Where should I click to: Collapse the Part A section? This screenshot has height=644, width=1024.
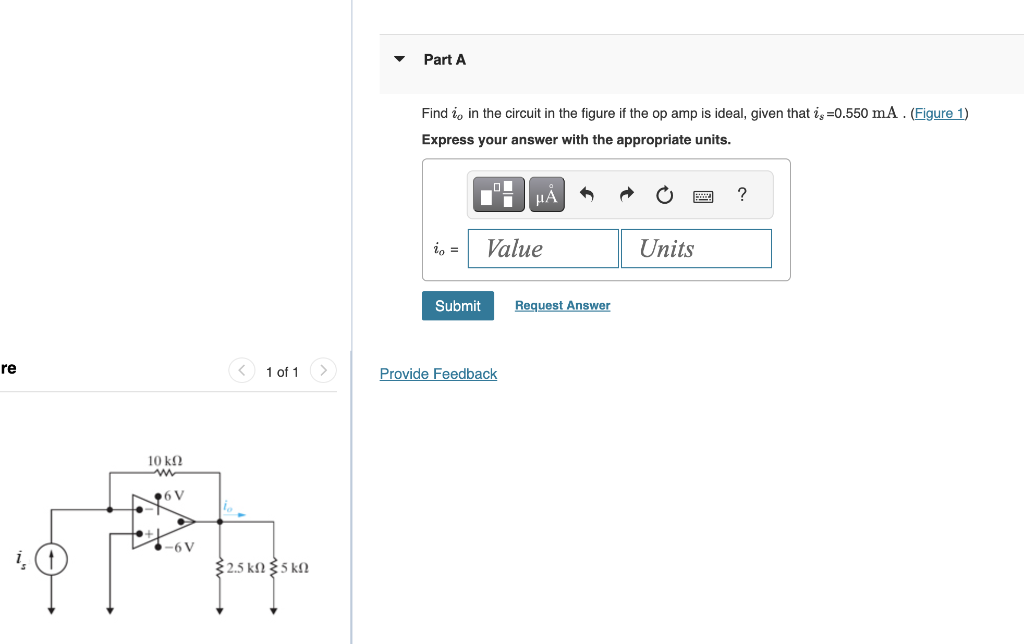pos(397,59)
